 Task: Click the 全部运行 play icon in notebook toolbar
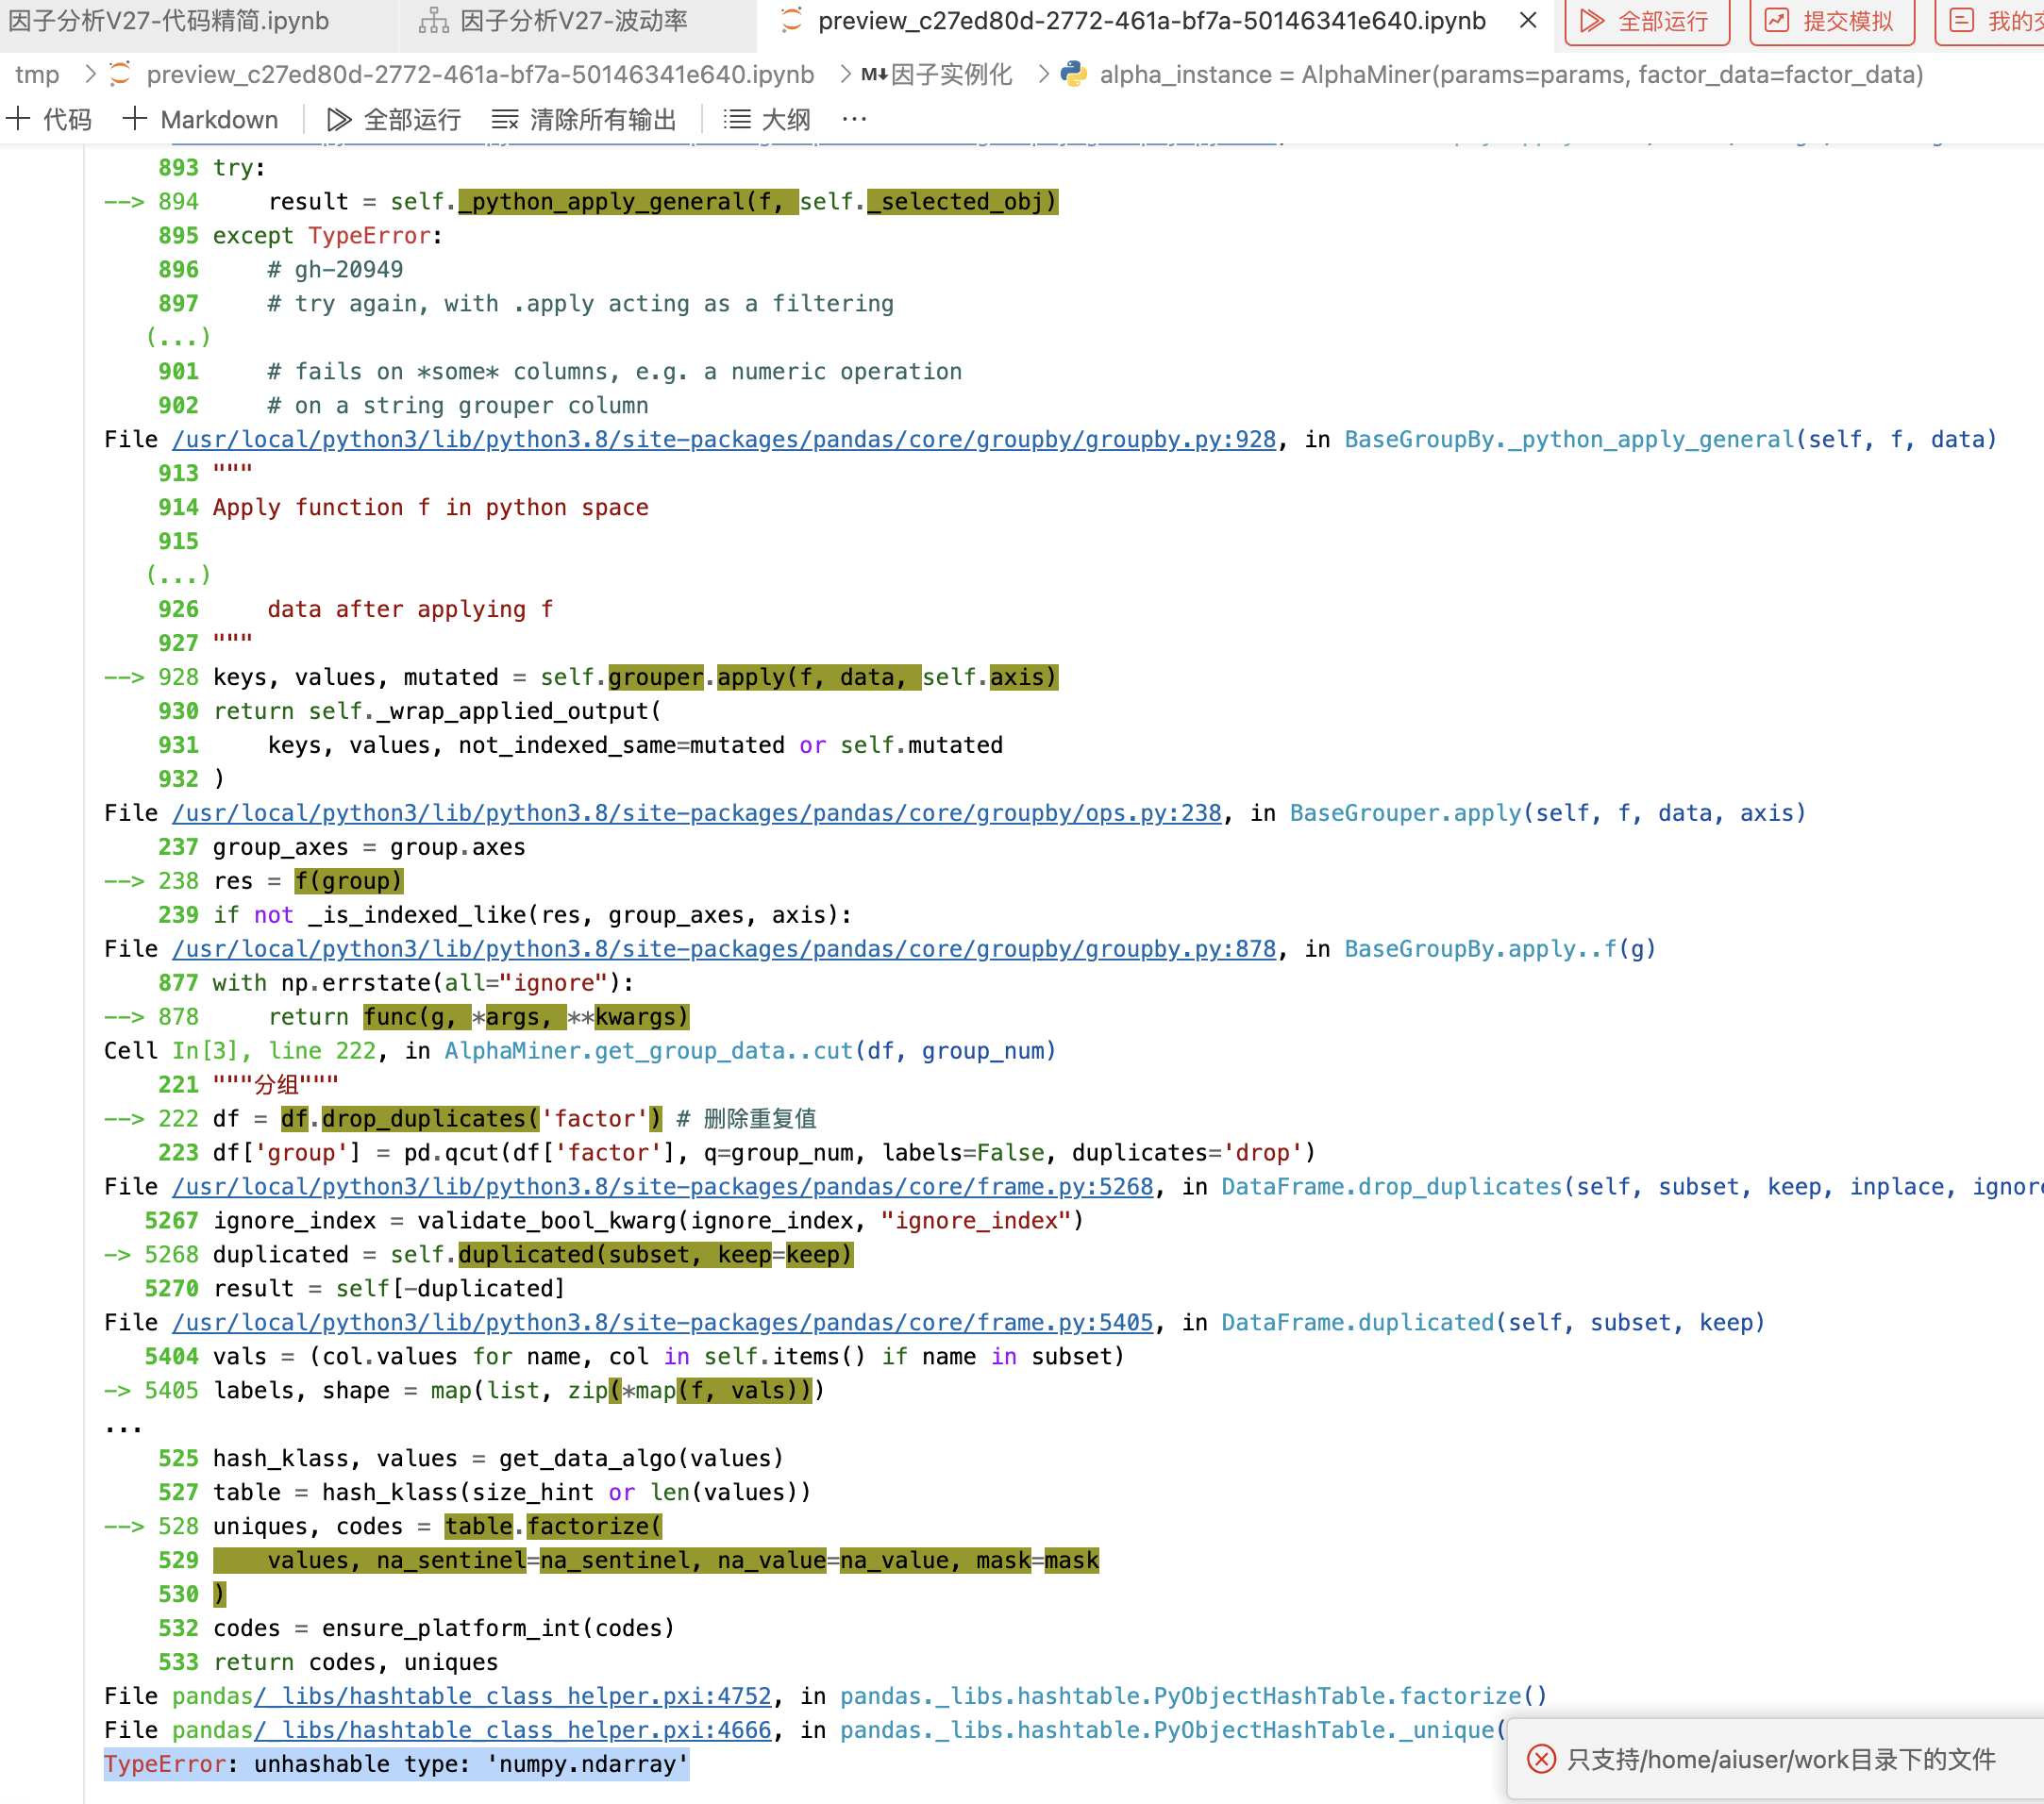point(339,120)
